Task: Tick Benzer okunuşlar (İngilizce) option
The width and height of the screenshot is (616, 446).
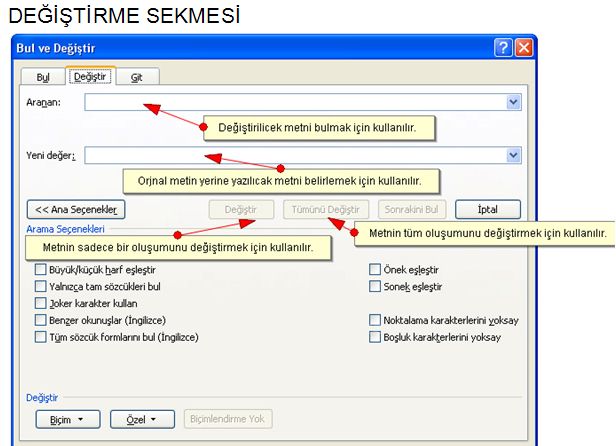Action: click(40, 320)
